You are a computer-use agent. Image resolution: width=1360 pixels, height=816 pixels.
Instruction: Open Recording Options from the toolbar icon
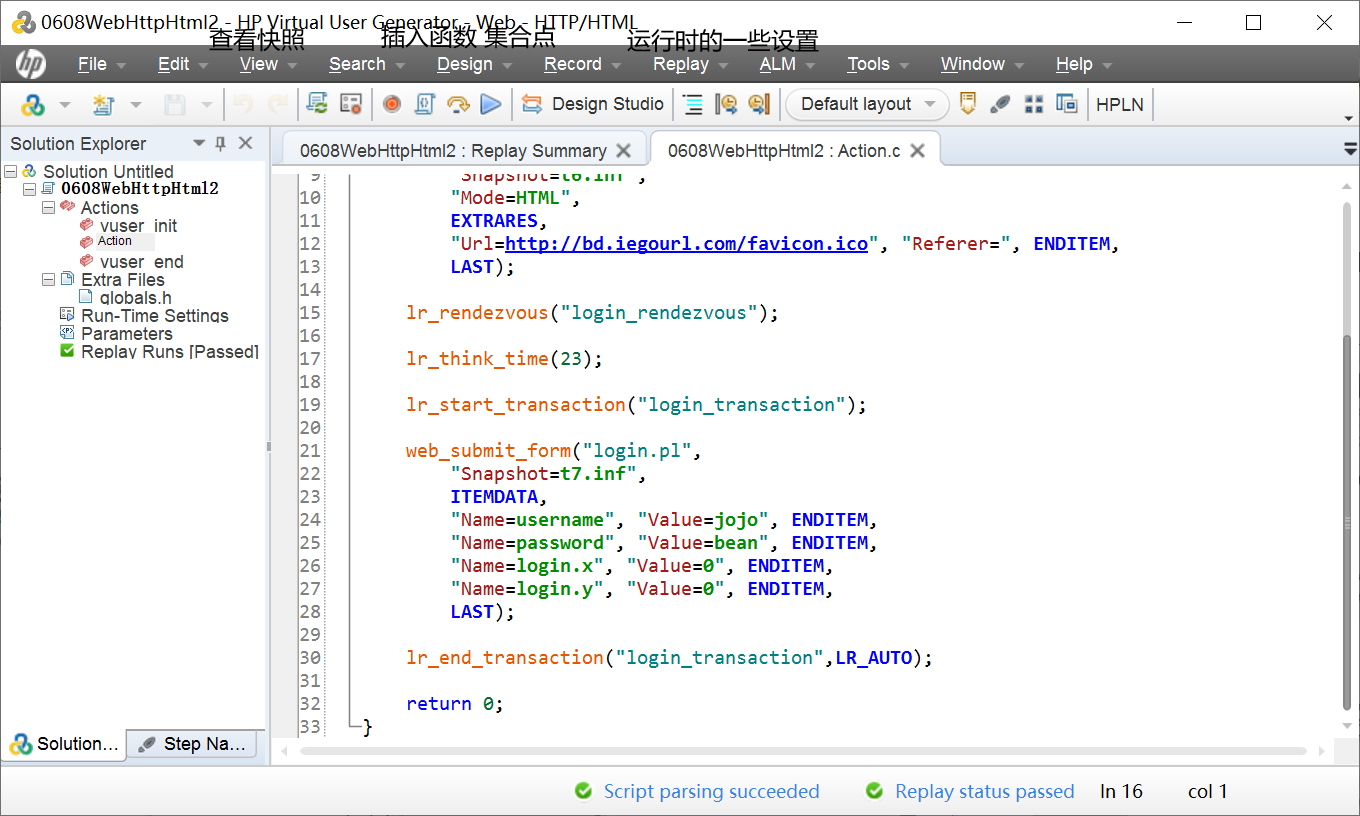350,104
